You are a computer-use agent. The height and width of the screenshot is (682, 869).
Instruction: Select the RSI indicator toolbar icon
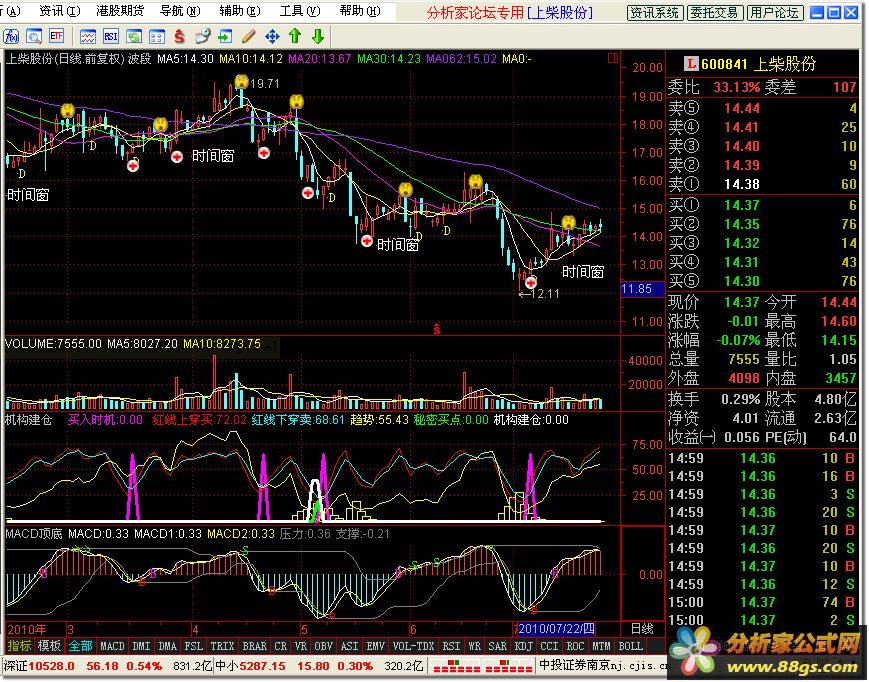coord(111,37)
